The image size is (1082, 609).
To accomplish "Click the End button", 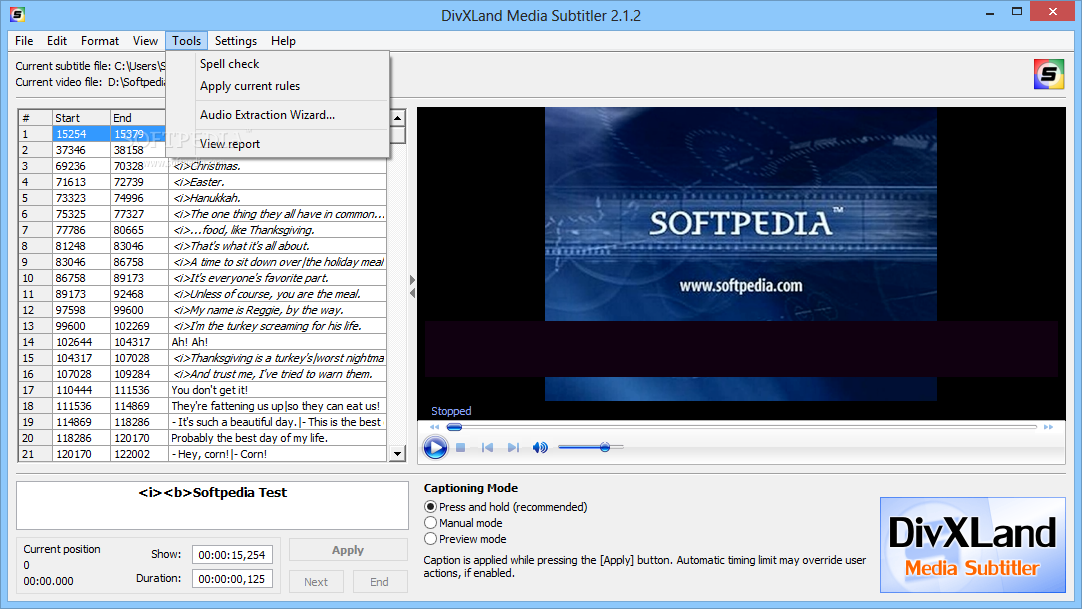I will [x=380, y=581].
